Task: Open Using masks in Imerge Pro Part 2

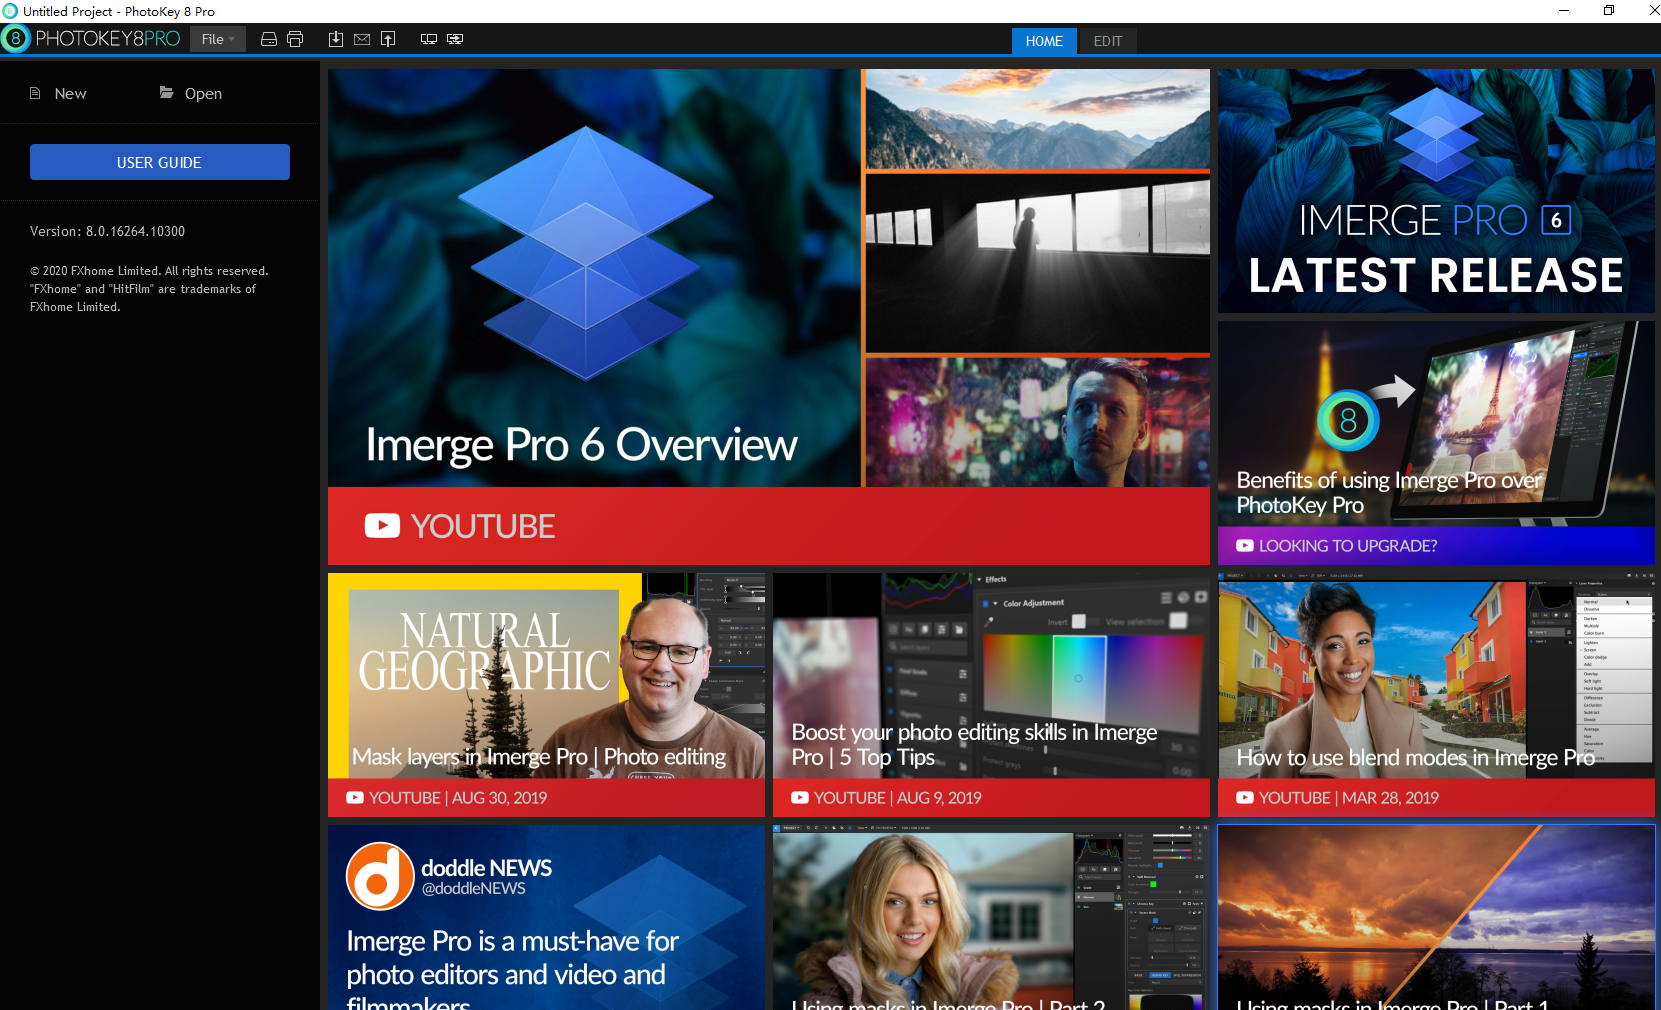Action: coord(991,918)
